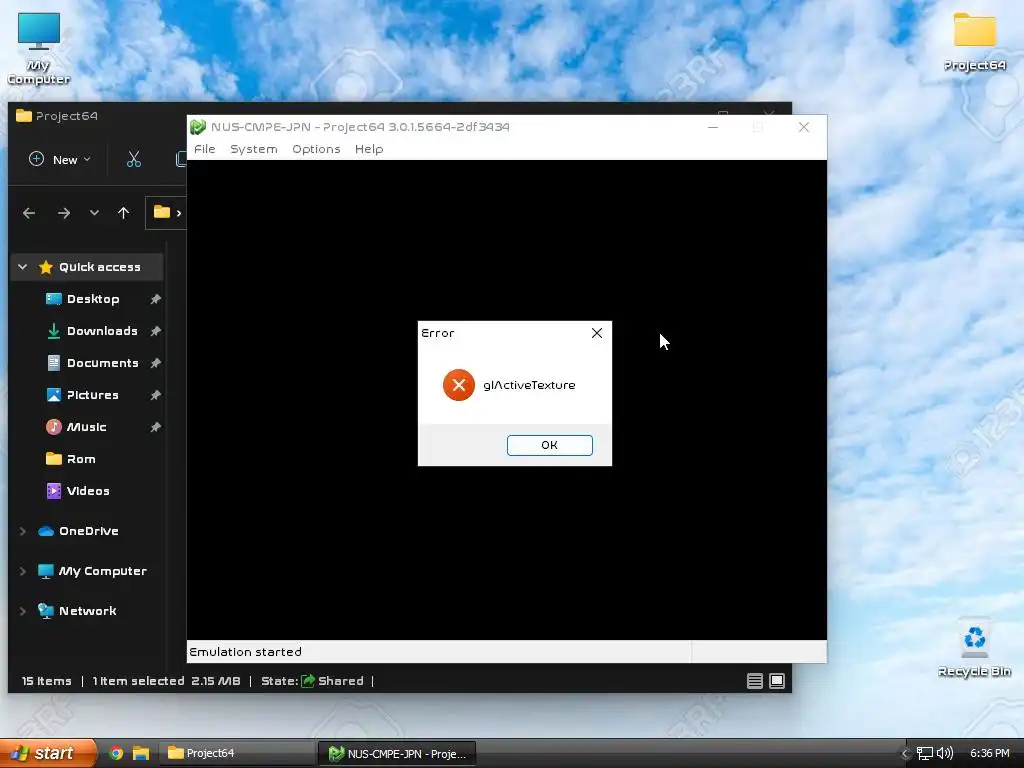Open Downloads in Quick access
This screenshot has width=1024, height=768.
[102, 331]
